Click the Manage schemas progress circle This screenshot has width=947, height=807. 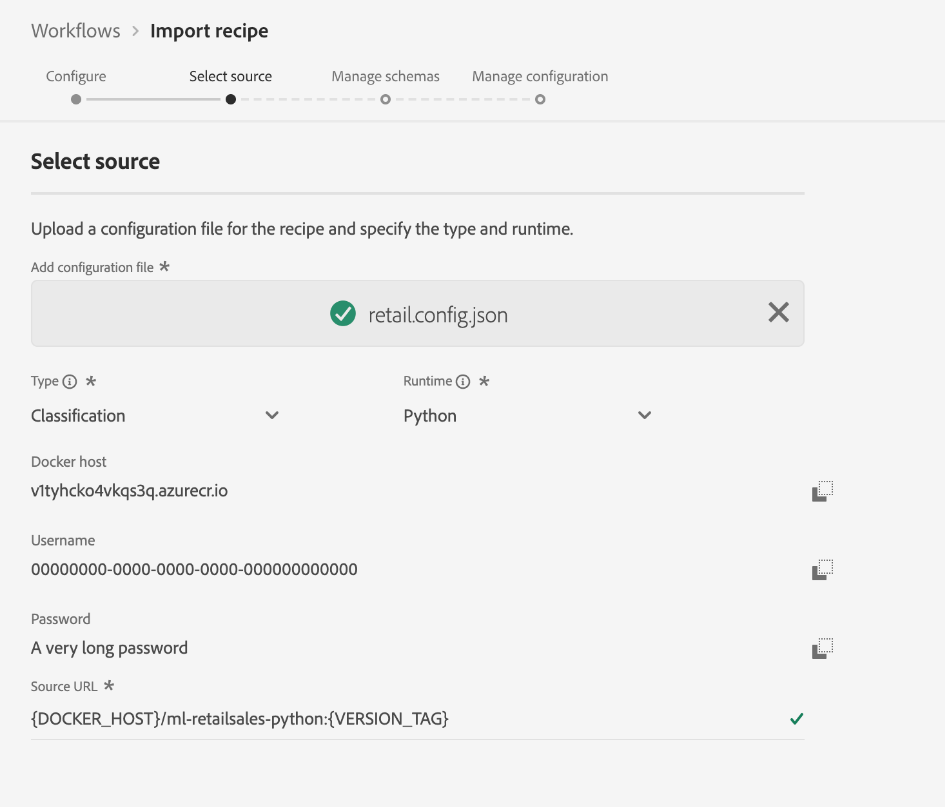pos(385,99)
